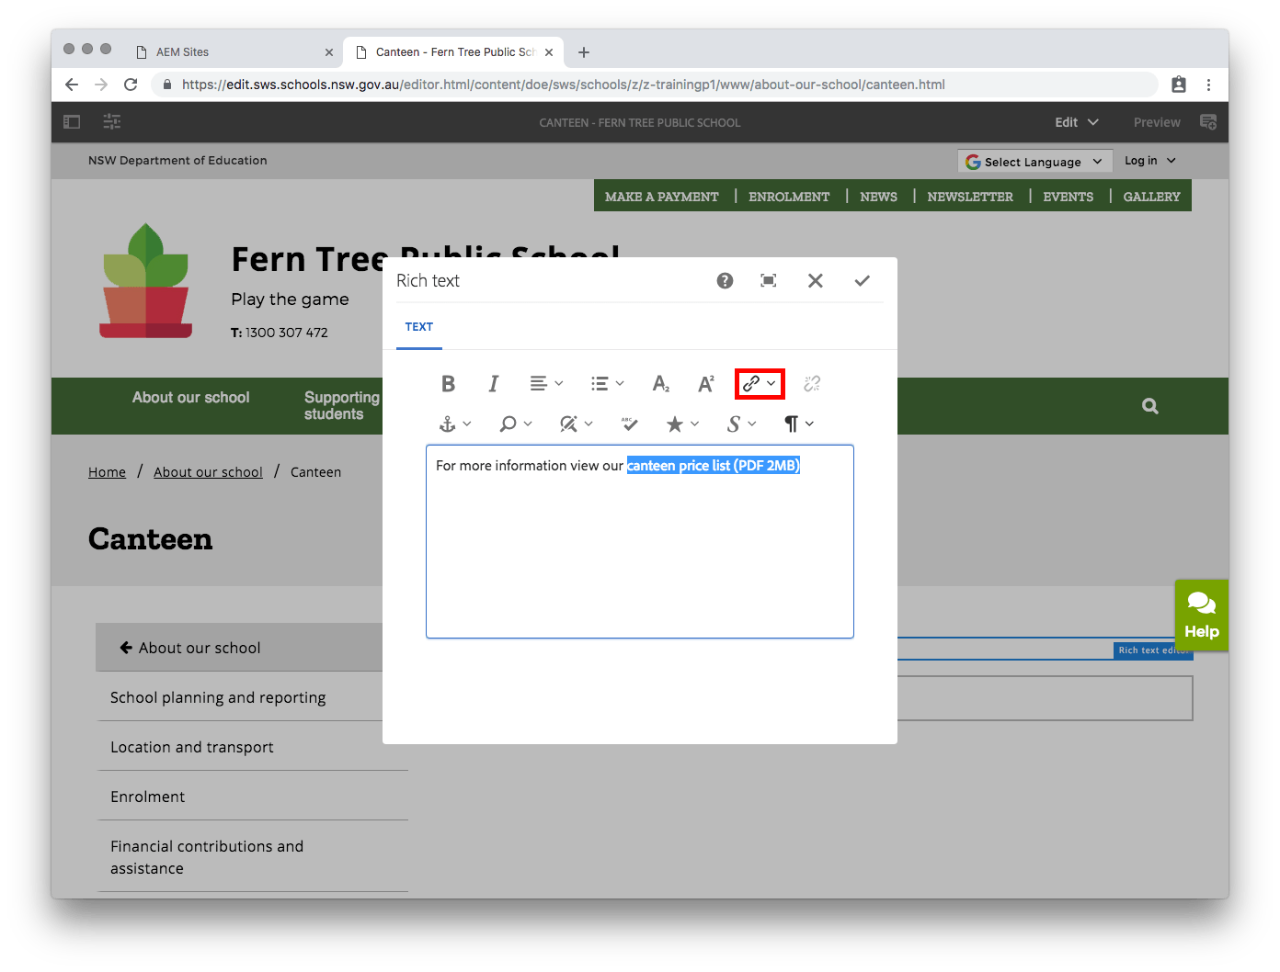
Task: Open the anchor dropdown in toolbar
Action: coord(455,424)
